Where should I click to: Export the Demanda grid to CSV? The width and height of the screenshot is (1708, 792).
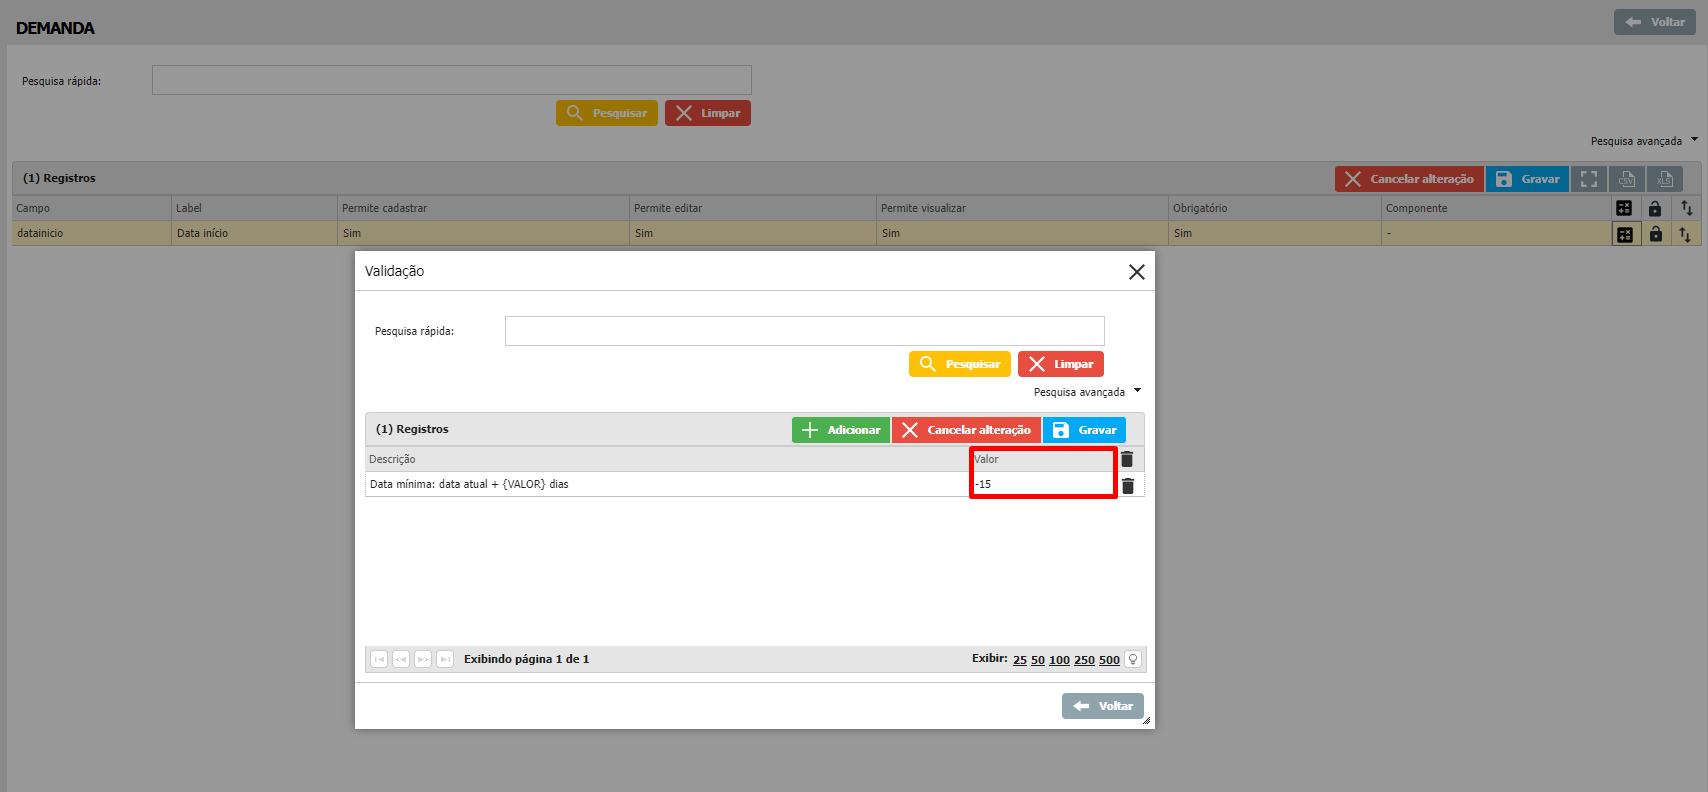point(1627,179)
